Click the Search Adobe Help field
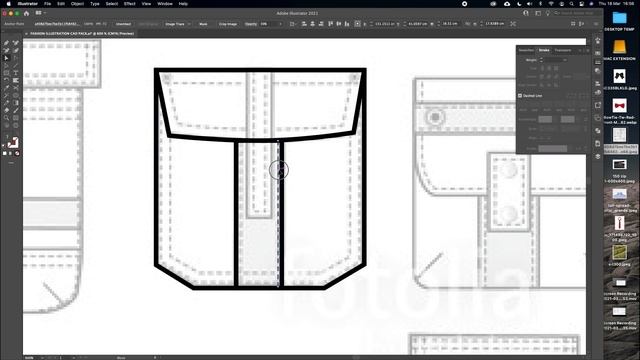The width and height of the screenshot is (640, 360). click(576, 13)
